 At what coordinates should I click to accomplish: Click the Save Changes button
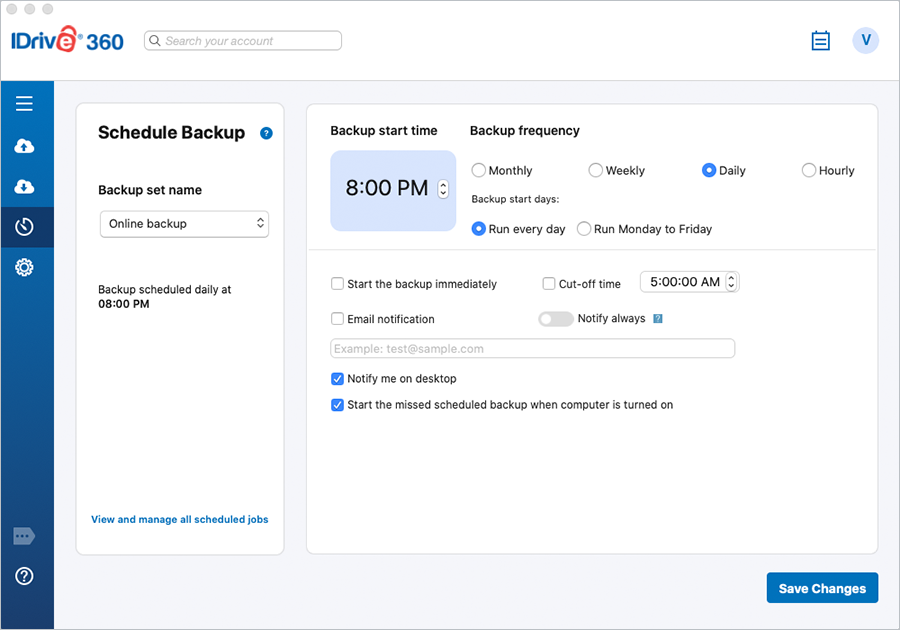click(822, 588)
